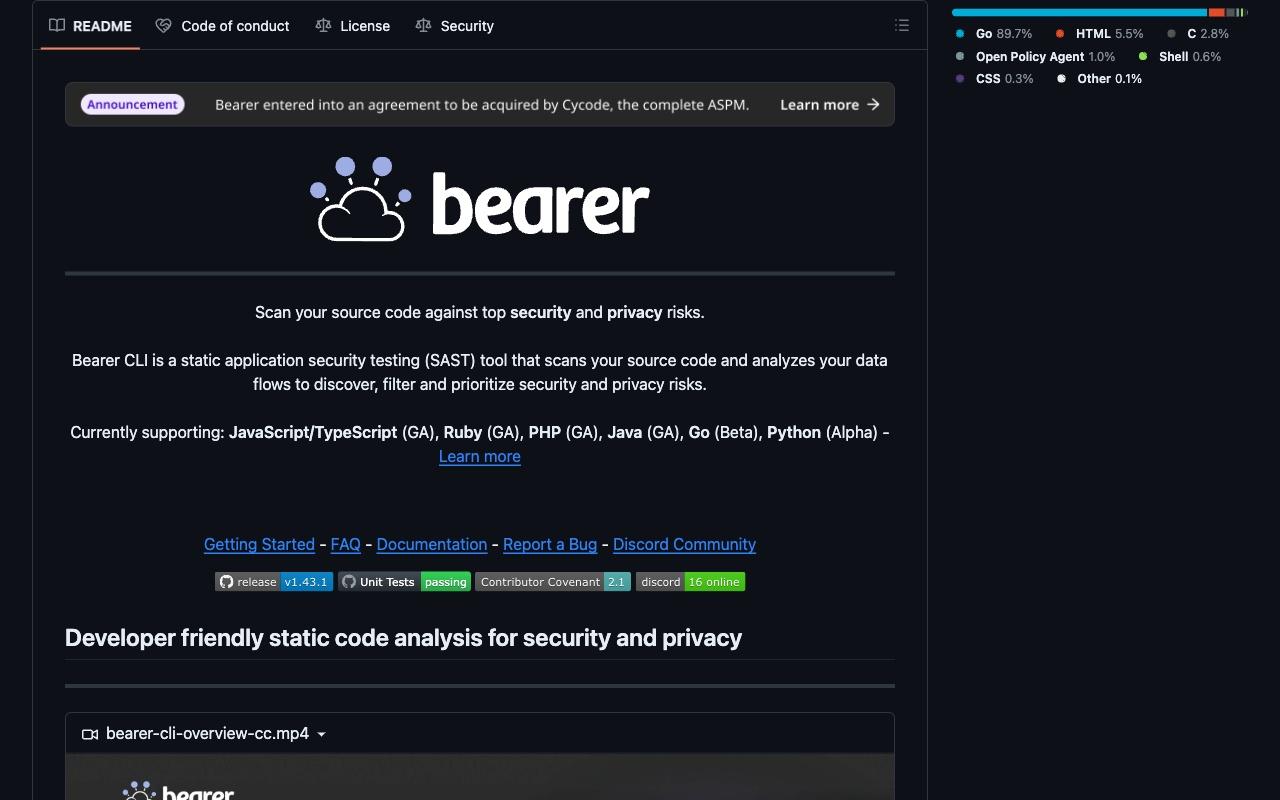Click the bearer video preview thumbnail
Screen dimensions: 1280x800
click(x=480, y=777)
